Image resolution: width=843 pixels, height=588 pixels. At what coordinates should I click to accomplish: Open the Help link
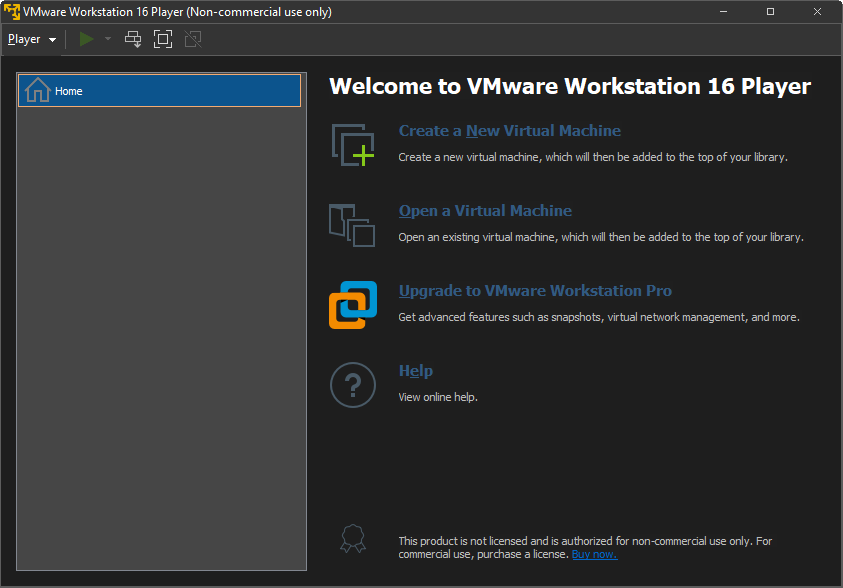(415, 371)
